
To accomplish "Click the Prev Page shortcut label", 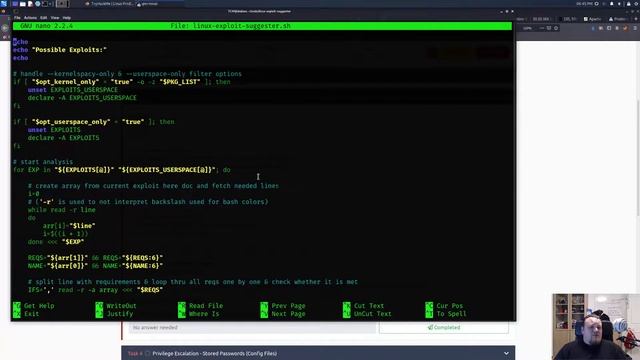I will point(288,306).
